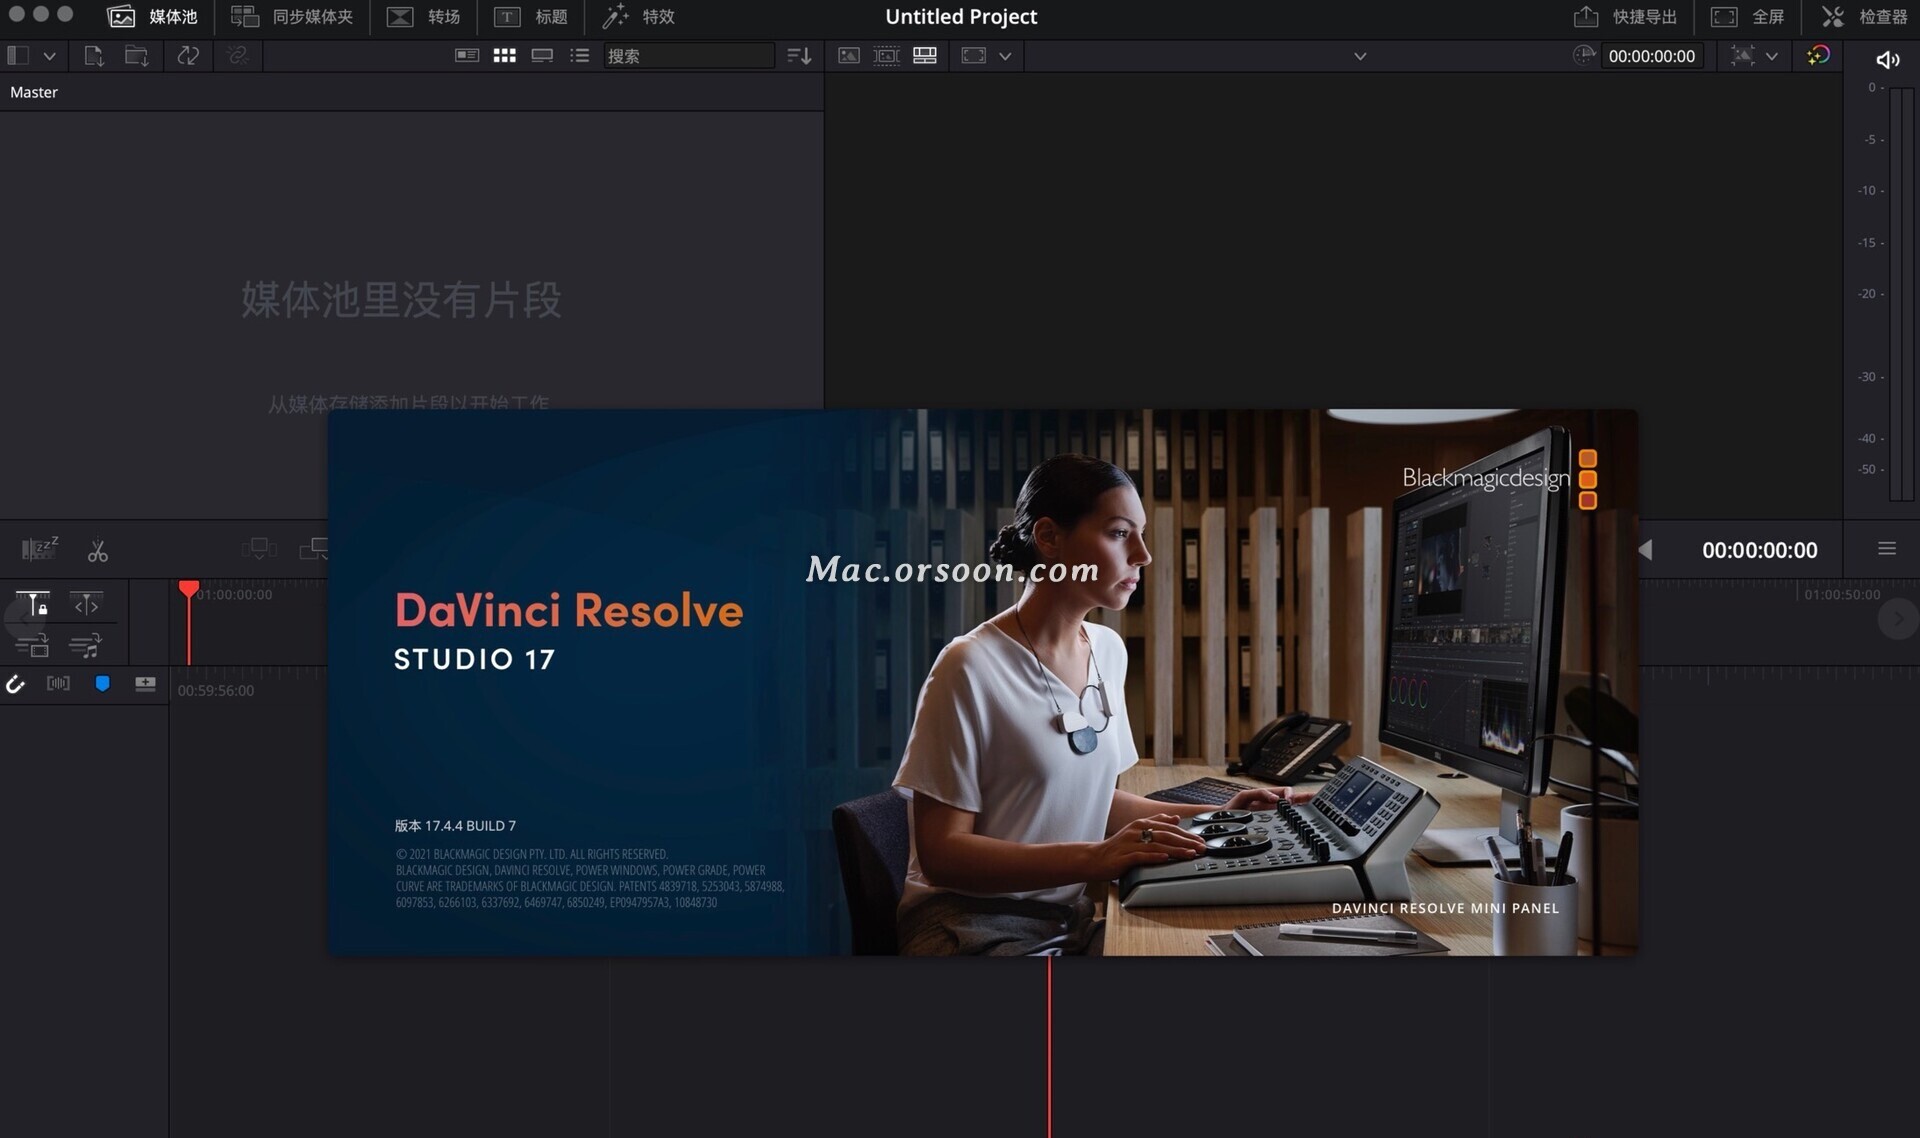Click the Import Media icon
Viewport: 1920px width, 1138px height.
coord(93,56)
